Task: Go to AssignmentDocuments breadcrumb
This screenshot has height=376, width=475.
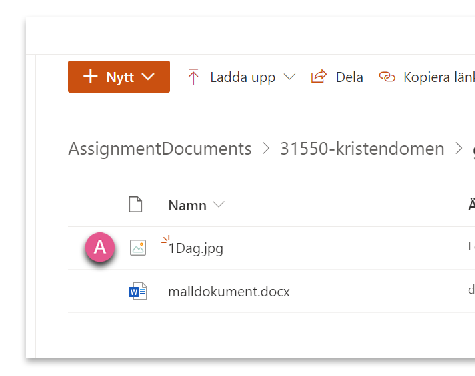Action: [x=160, y=149]
